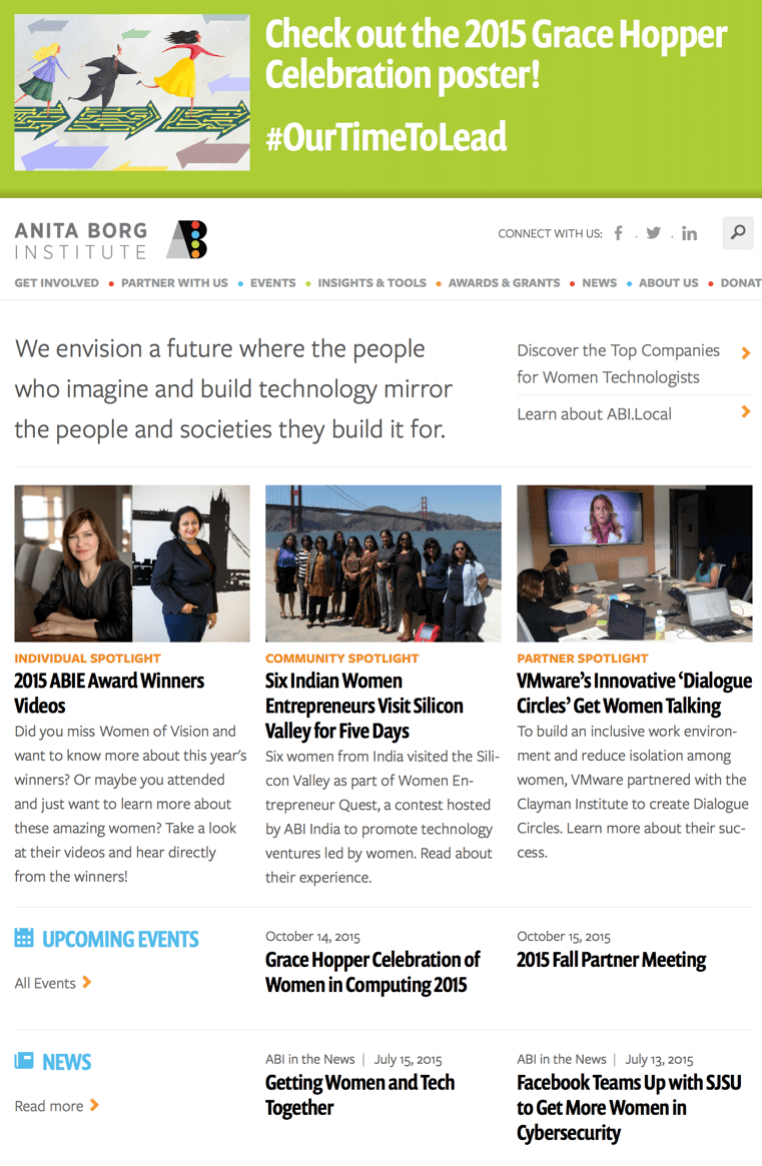The width and height of the screenshot is (762, 1166).
Task: Click arrow beside Top Companies link
Action: [746, 352]
